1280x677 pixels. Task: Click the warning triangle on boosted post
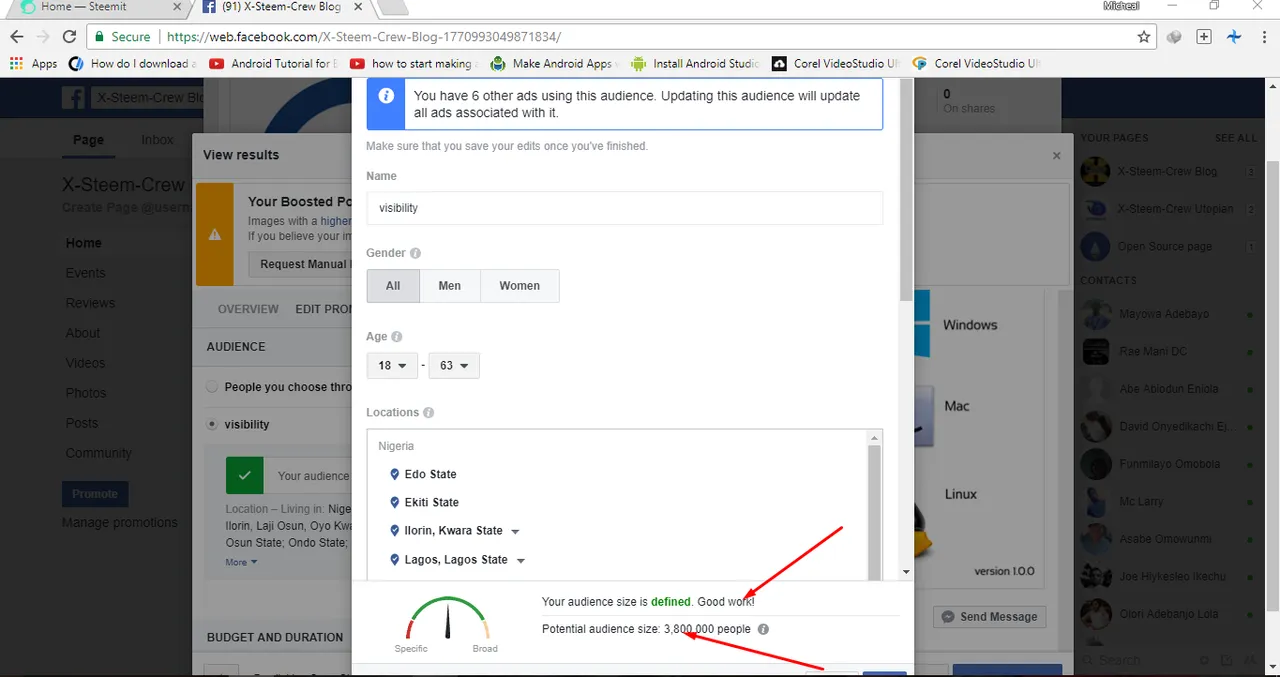click(x=214, y=235)
